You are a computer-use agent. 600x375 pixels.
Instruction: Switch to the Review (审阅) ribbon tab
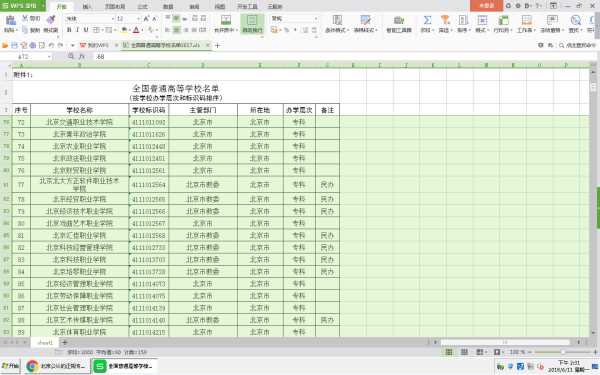click(x=194, y=7)
